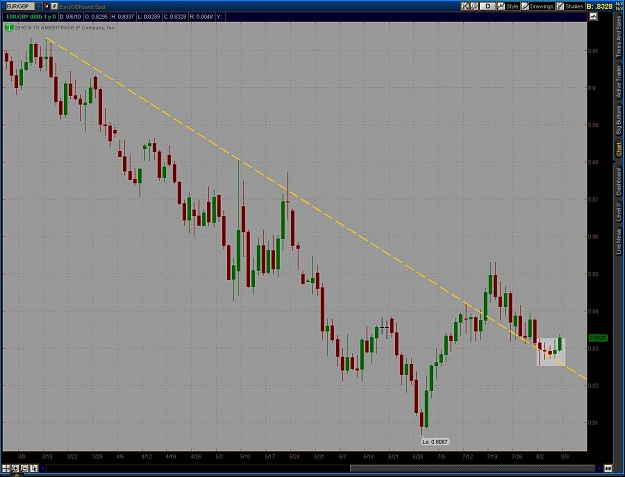Click the D: 8/6/10 date value
This screenshot has height=477, width=625.
[x=70, y=17]
